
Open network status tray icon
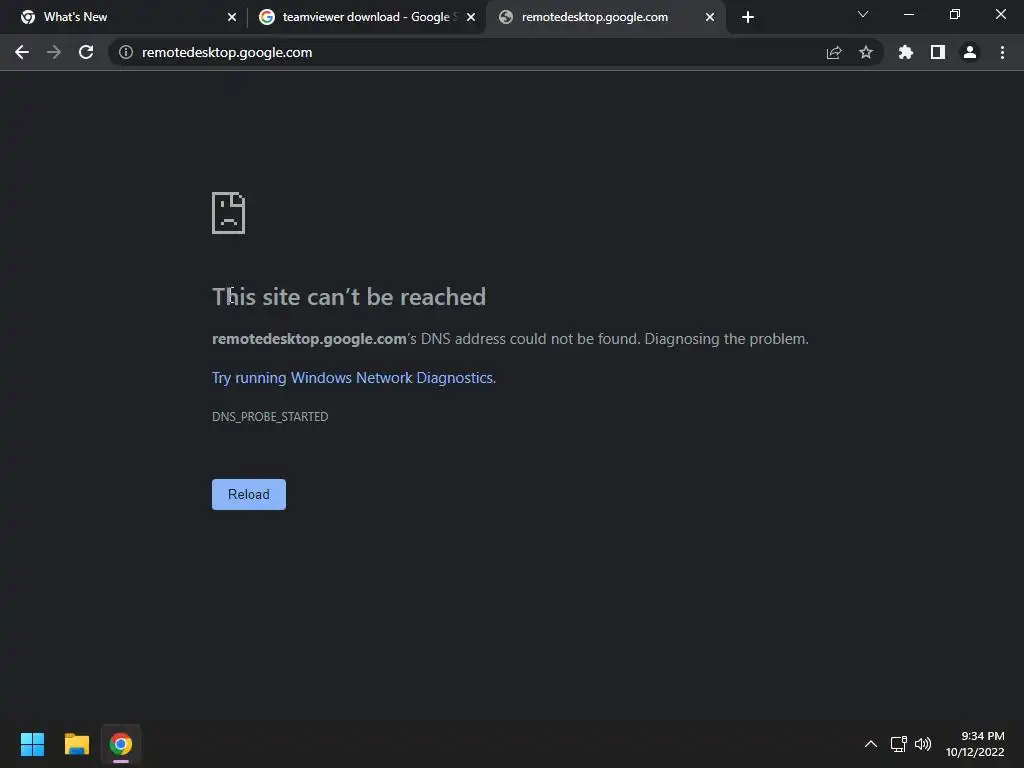tap(899, 744)
